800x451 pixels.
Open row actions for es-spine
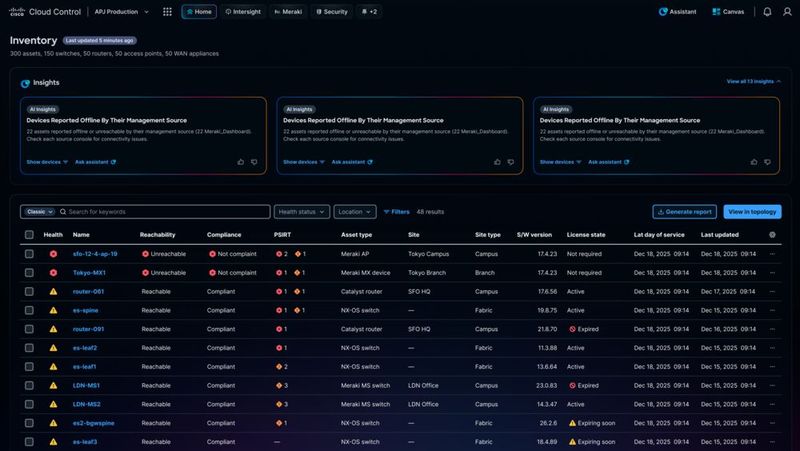click(772, 310)
